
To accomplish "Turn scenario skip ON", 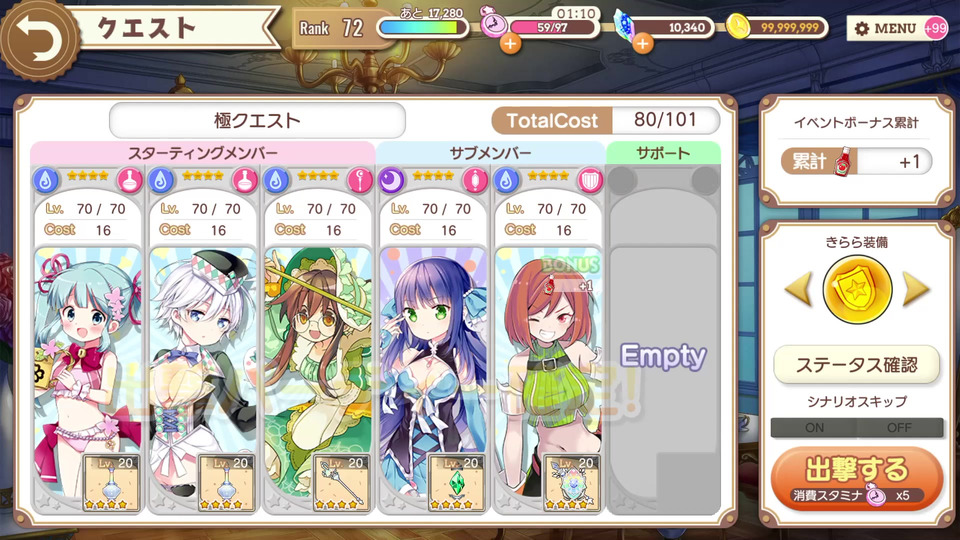I will (814, 427).
